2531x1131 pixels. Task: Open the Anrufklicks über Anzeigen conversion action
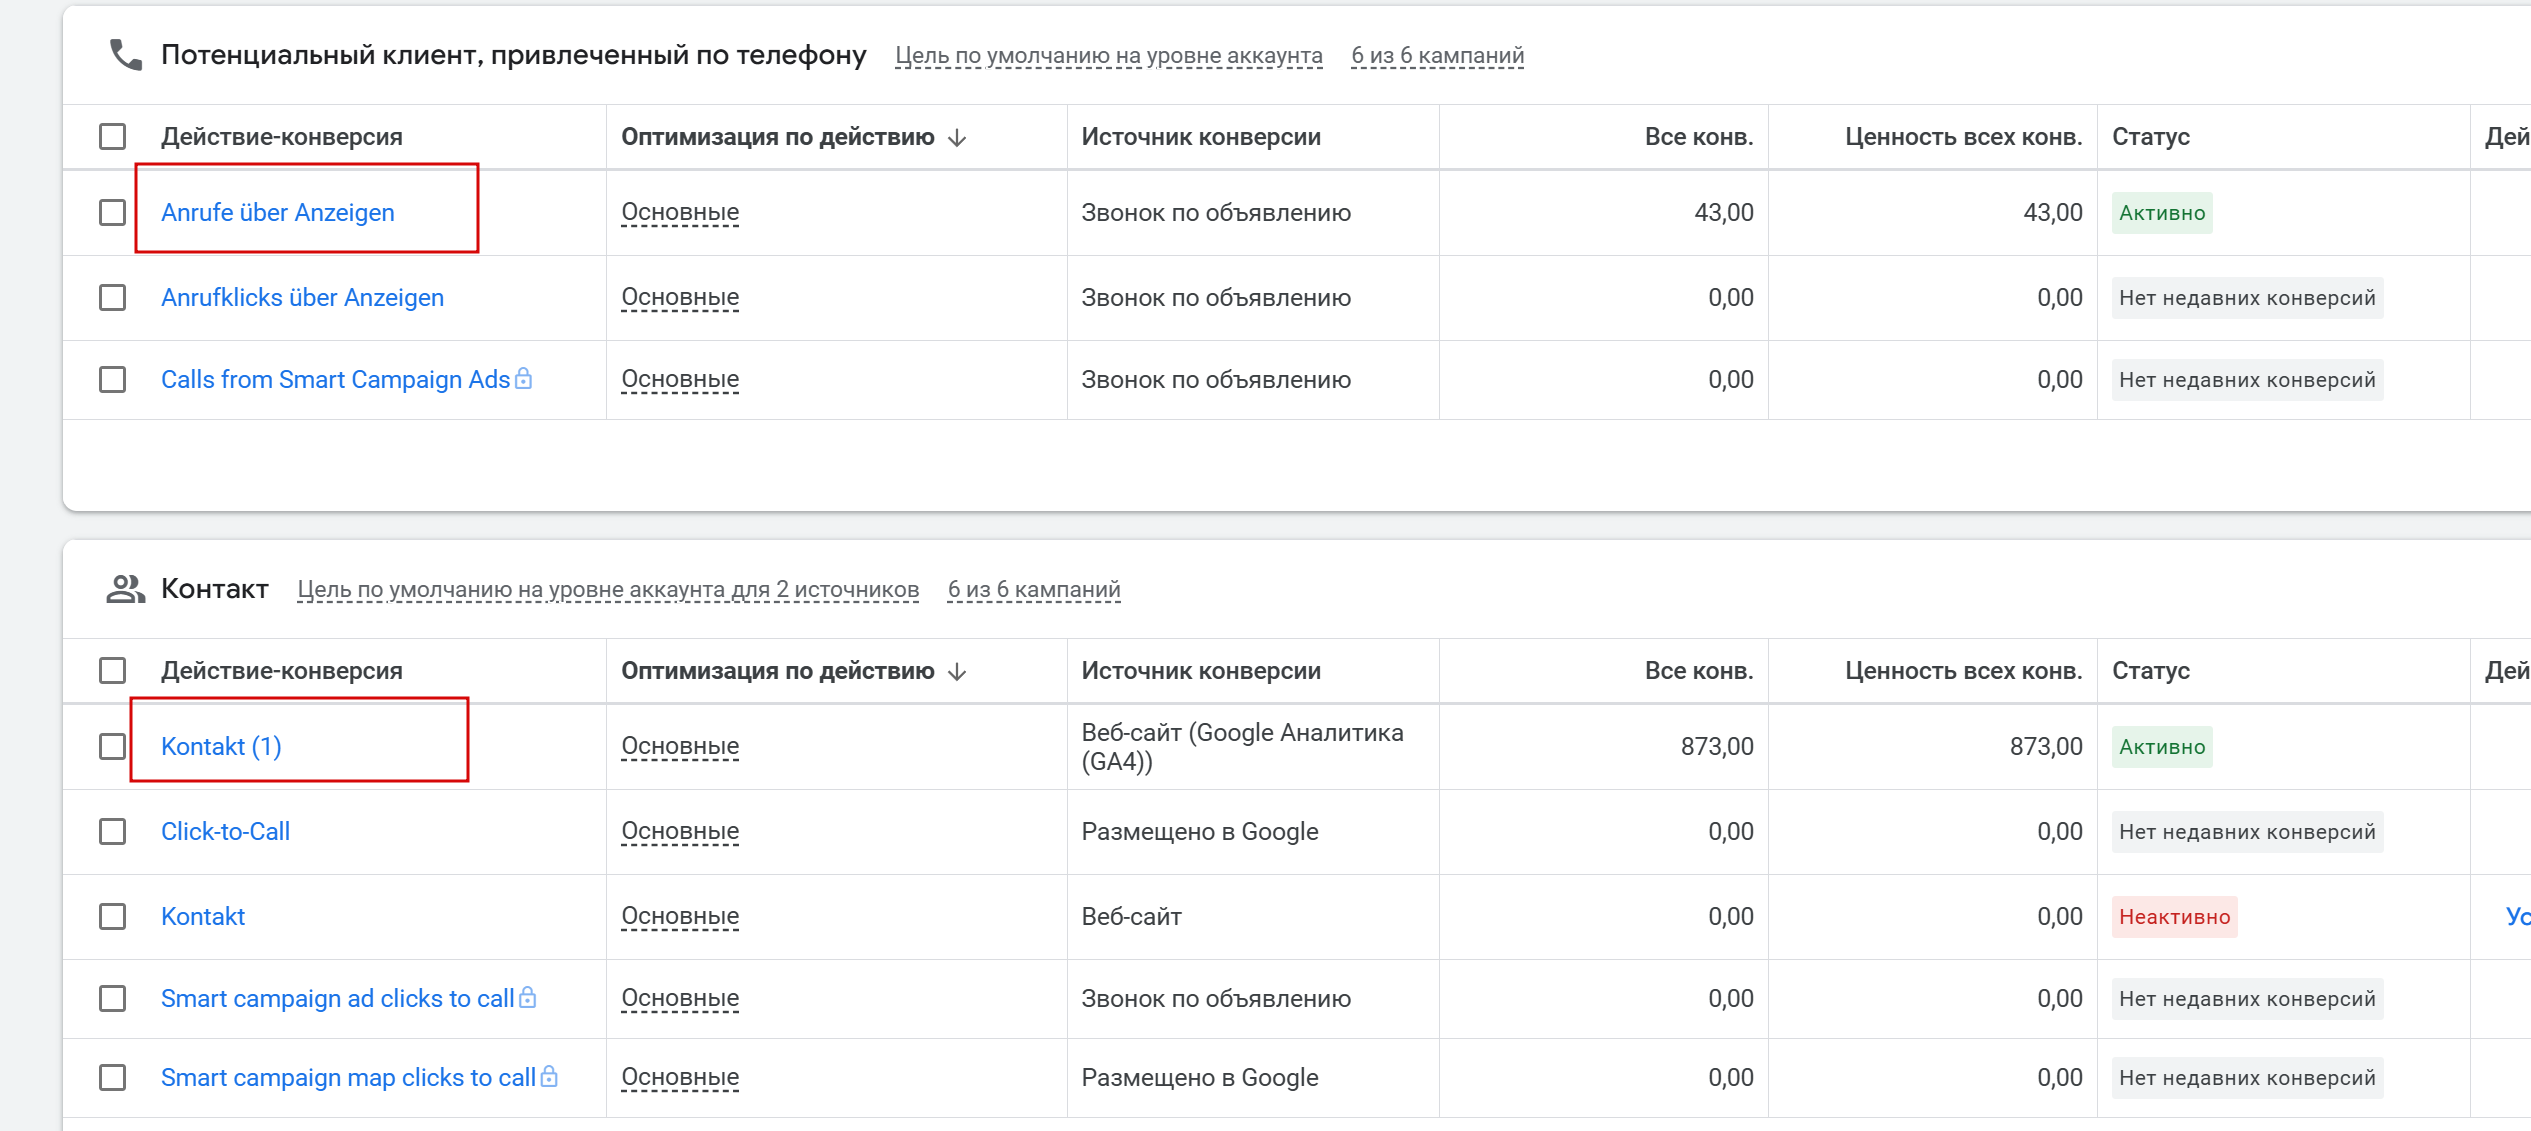(x=302, y=298)
